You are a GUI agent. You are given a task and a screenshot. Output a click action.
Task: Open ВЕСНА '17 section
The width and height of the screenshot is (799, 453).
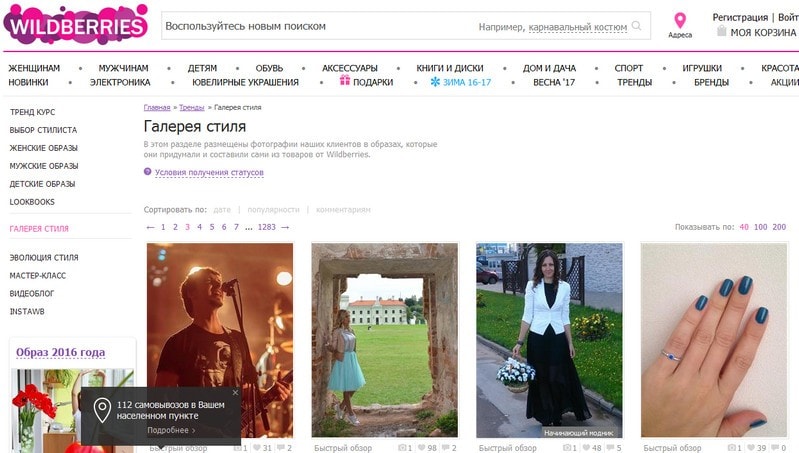click(x=554, y=82)
